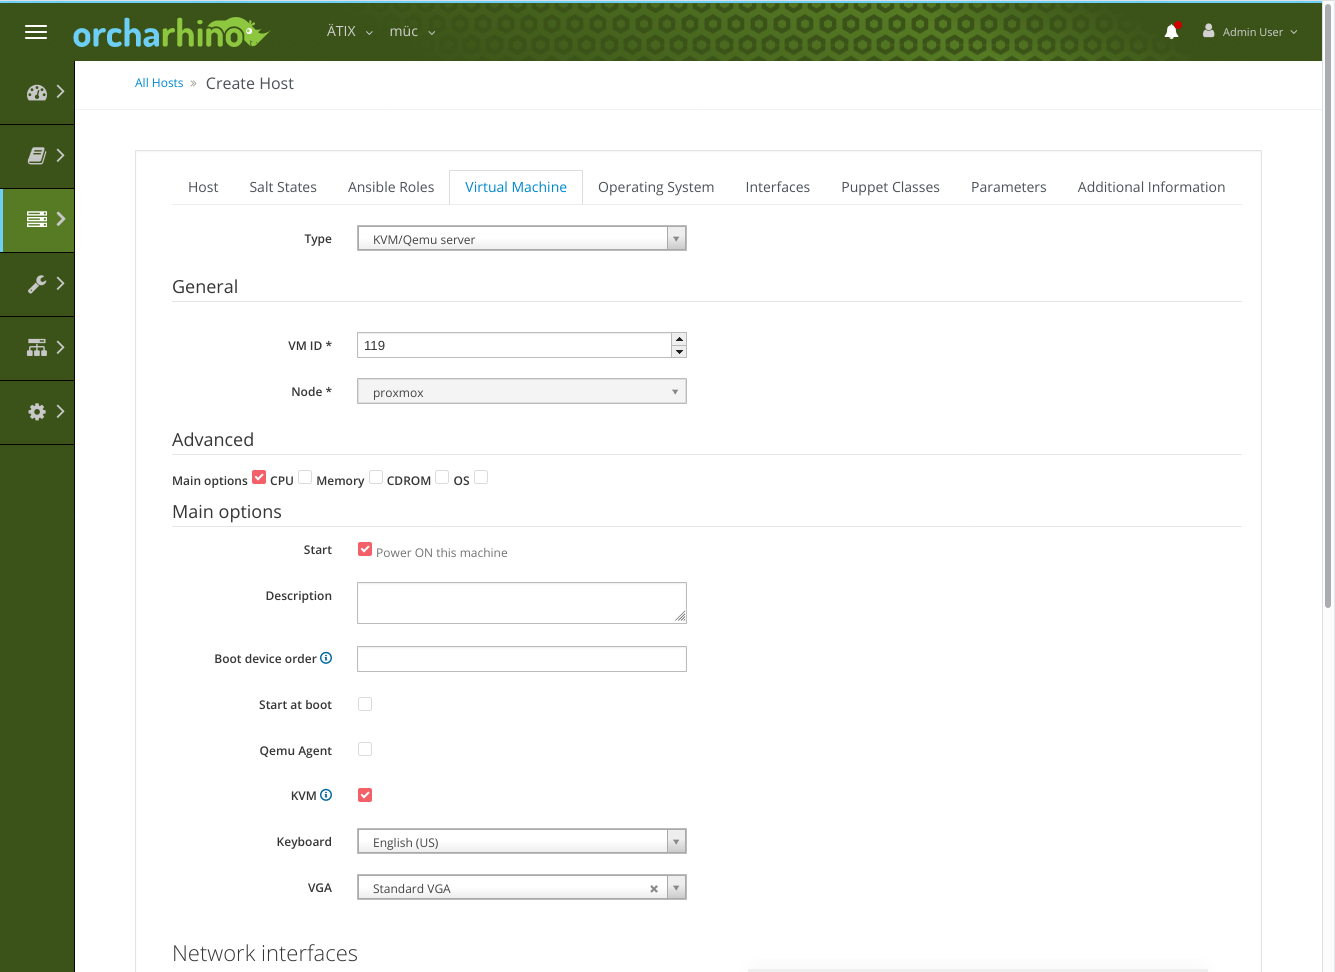Click the "General" section heading
1335x972 pixels.
coord(205,287)
